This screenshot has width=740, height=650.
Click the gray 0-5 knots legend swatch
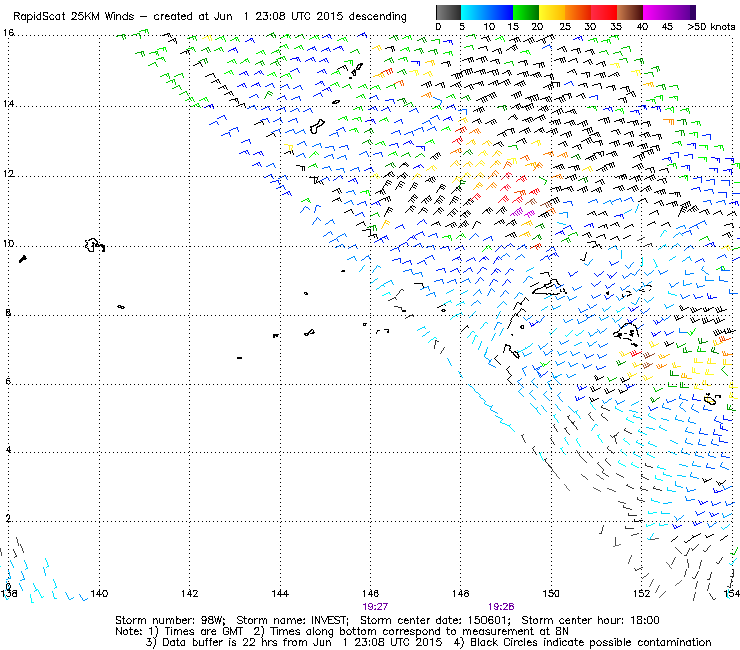(x=448, y=12)
